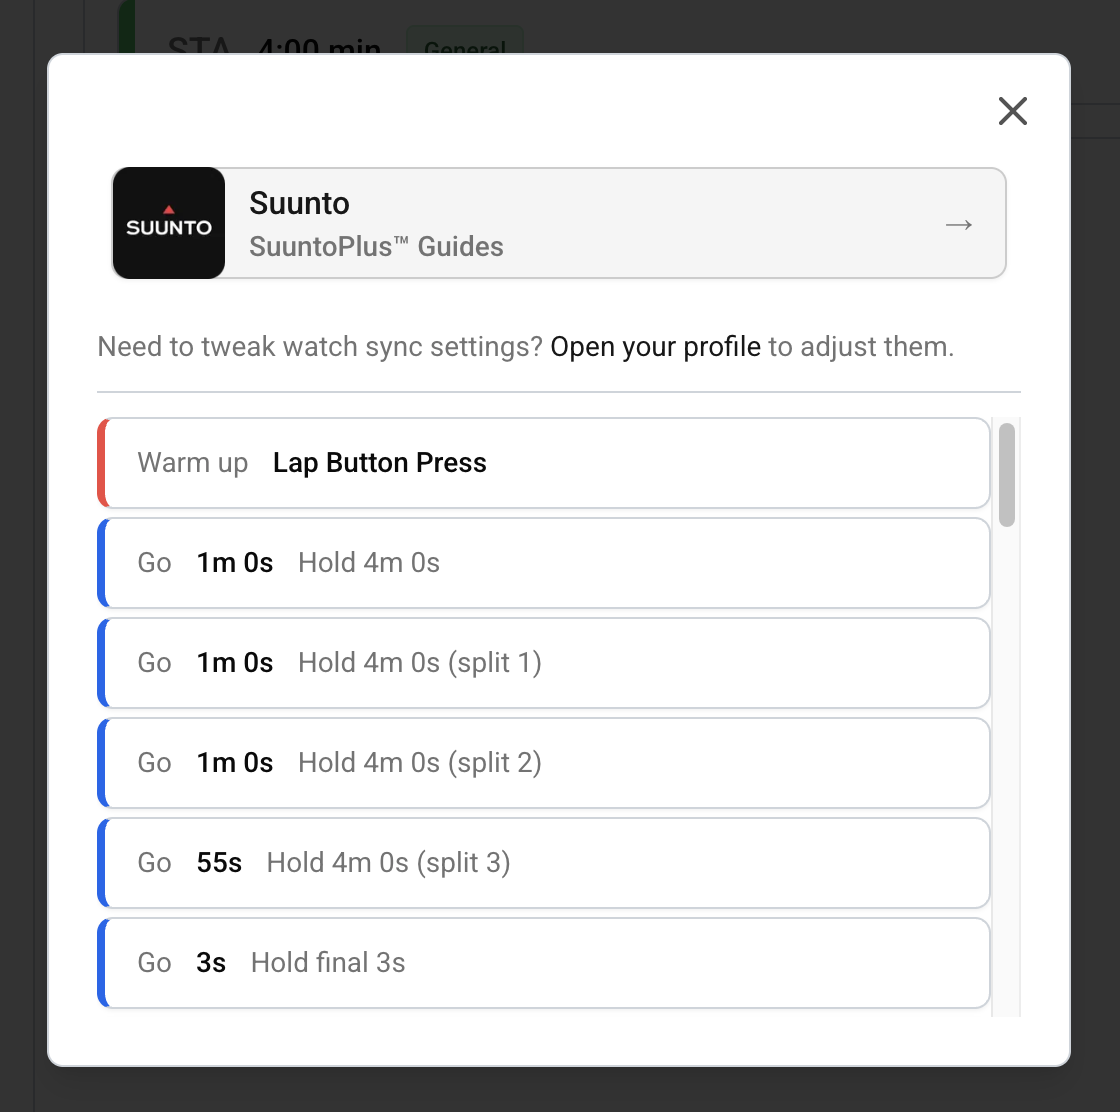Open your profile to adjust sync settings

654,346
